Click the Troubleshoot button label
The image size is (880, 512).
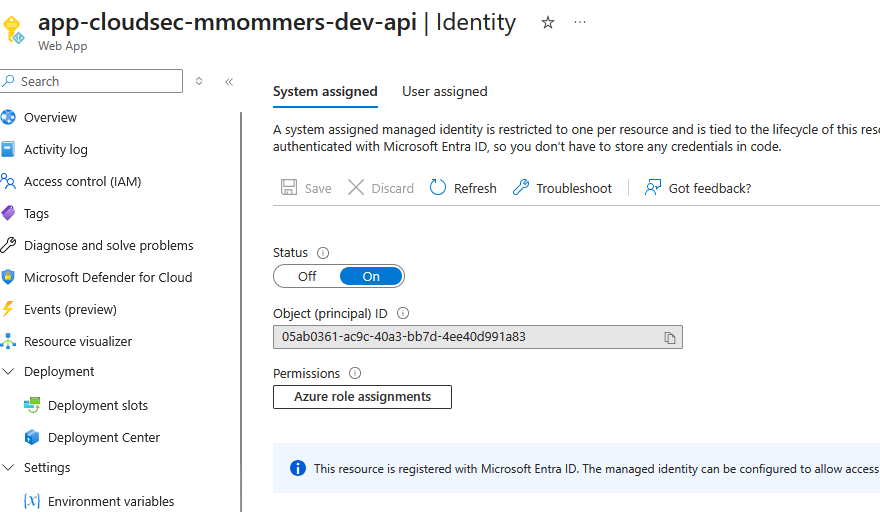click(574, 188)
